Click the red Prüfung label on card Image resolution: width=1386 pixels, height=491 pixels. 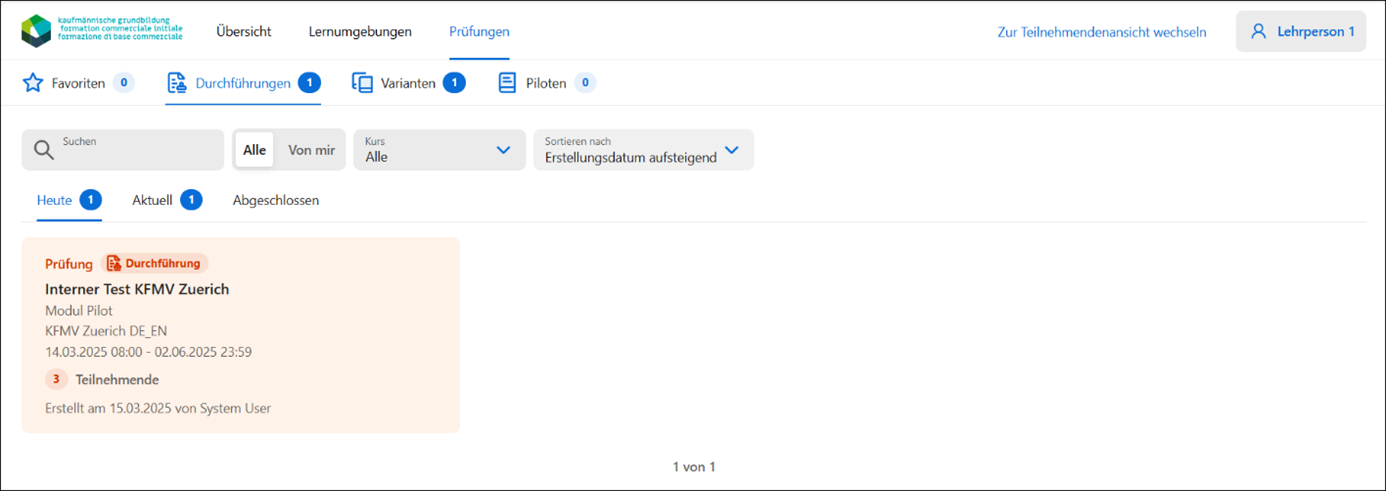click(x=69, y=264)
